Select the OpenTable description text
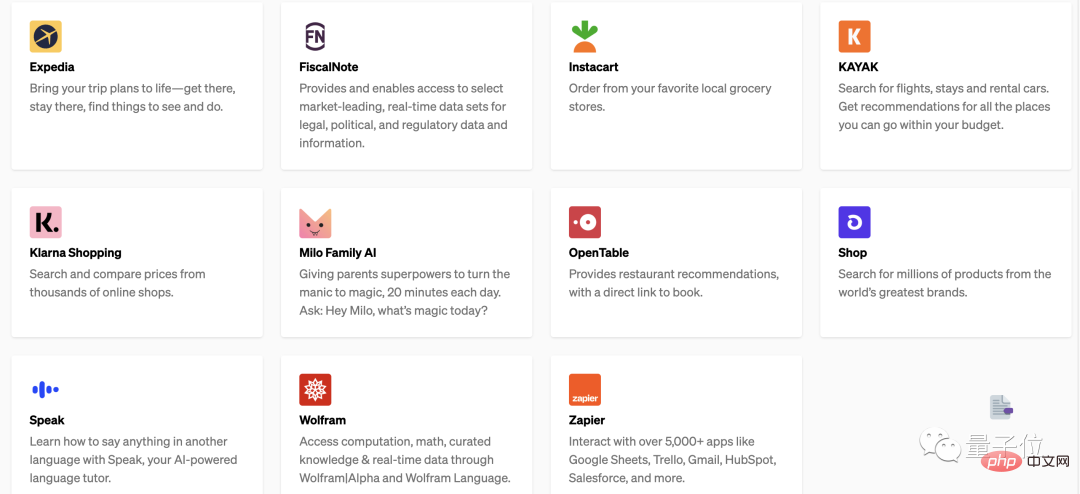The image size is (1080, 494). pos(674,283)
